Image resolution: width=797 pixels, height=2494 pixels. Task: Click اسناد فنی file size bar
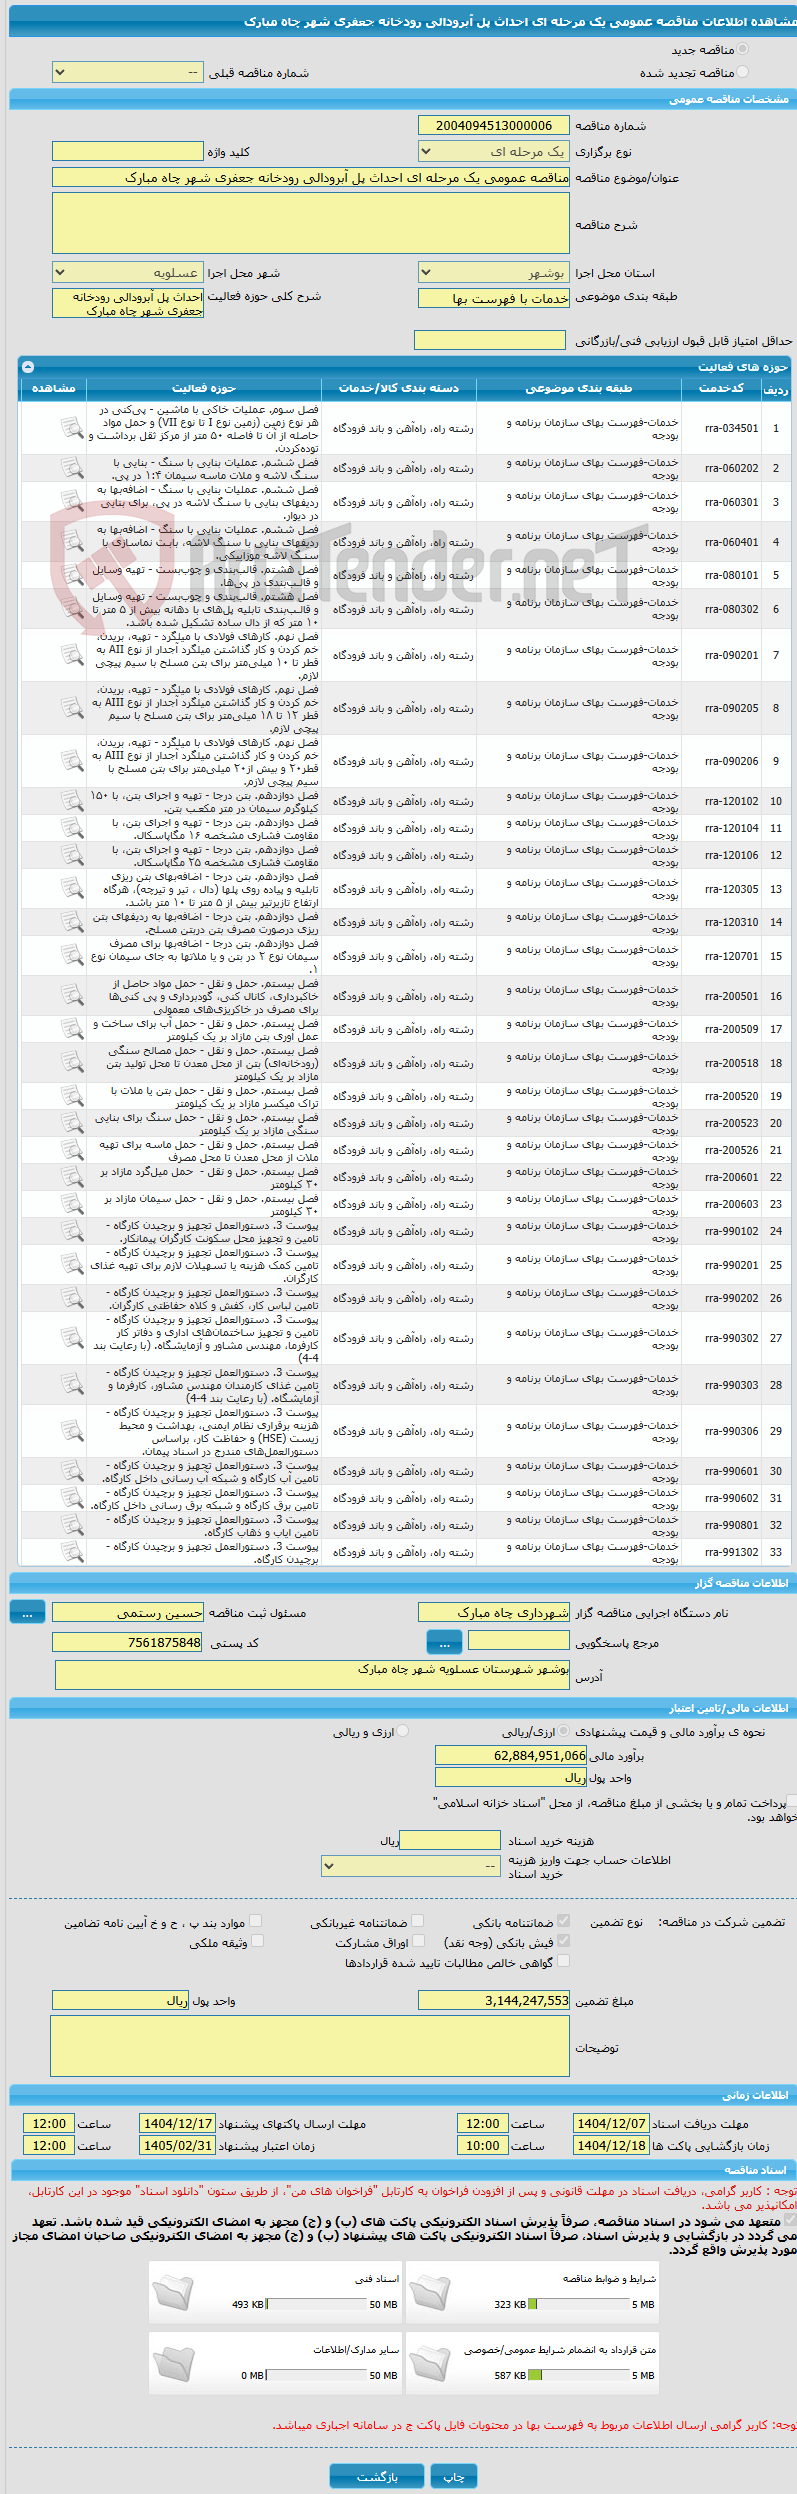317,2304
